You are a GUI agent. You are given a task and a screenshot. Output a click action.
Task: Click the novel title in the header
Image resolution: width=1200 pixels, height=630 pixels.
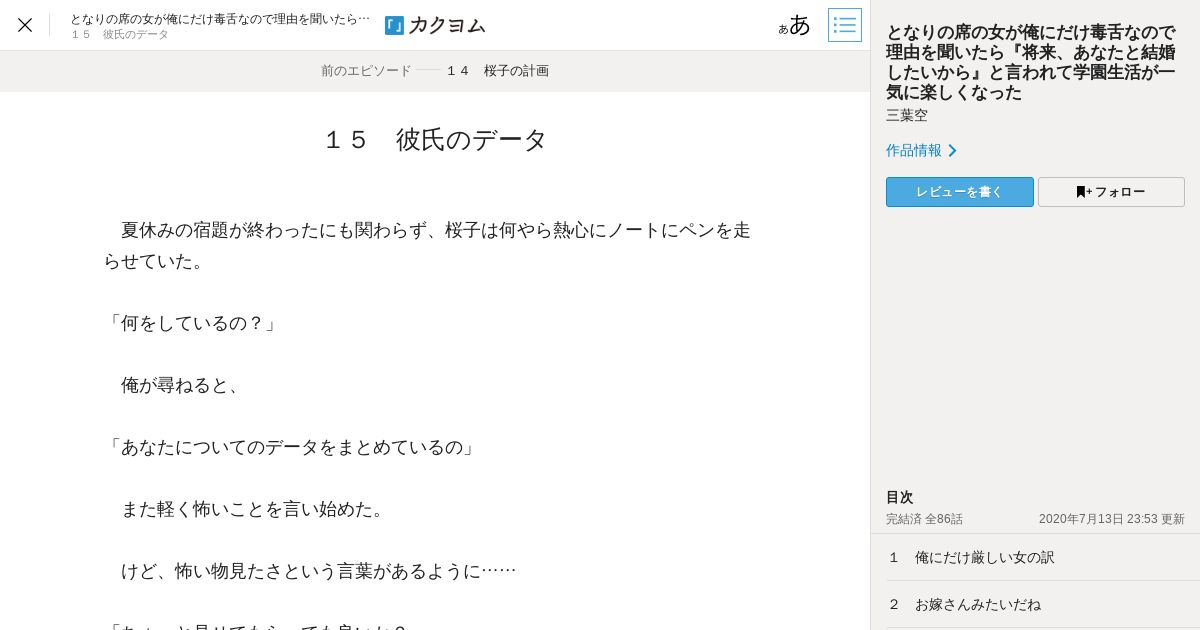(x=220, y=18)
